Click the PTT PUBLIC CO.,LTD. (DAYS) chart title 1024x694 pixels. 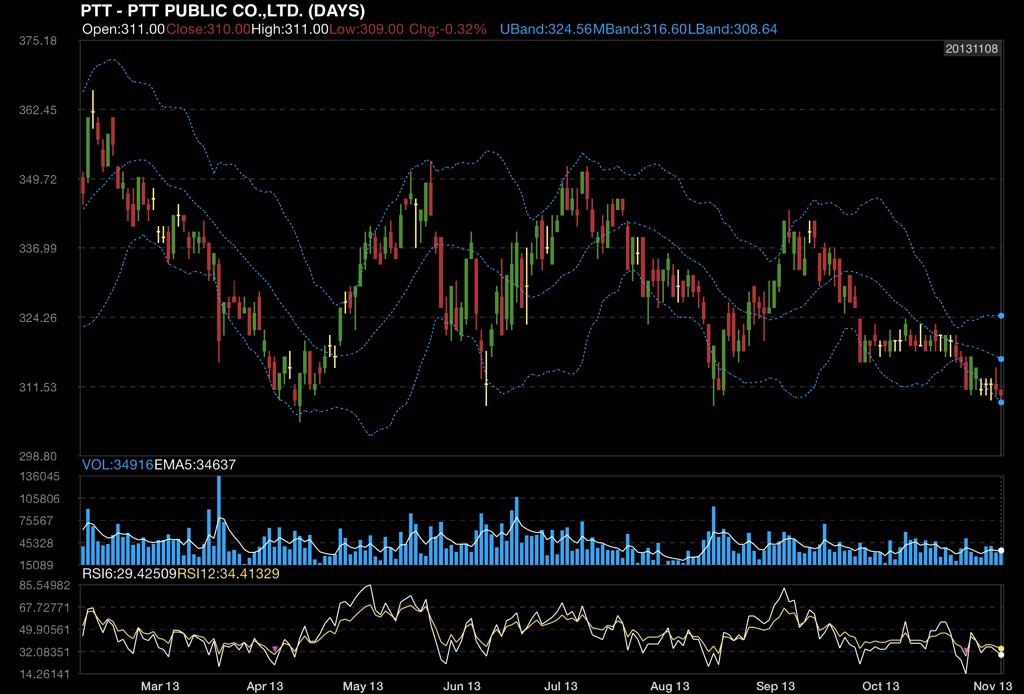click(223, 10)
